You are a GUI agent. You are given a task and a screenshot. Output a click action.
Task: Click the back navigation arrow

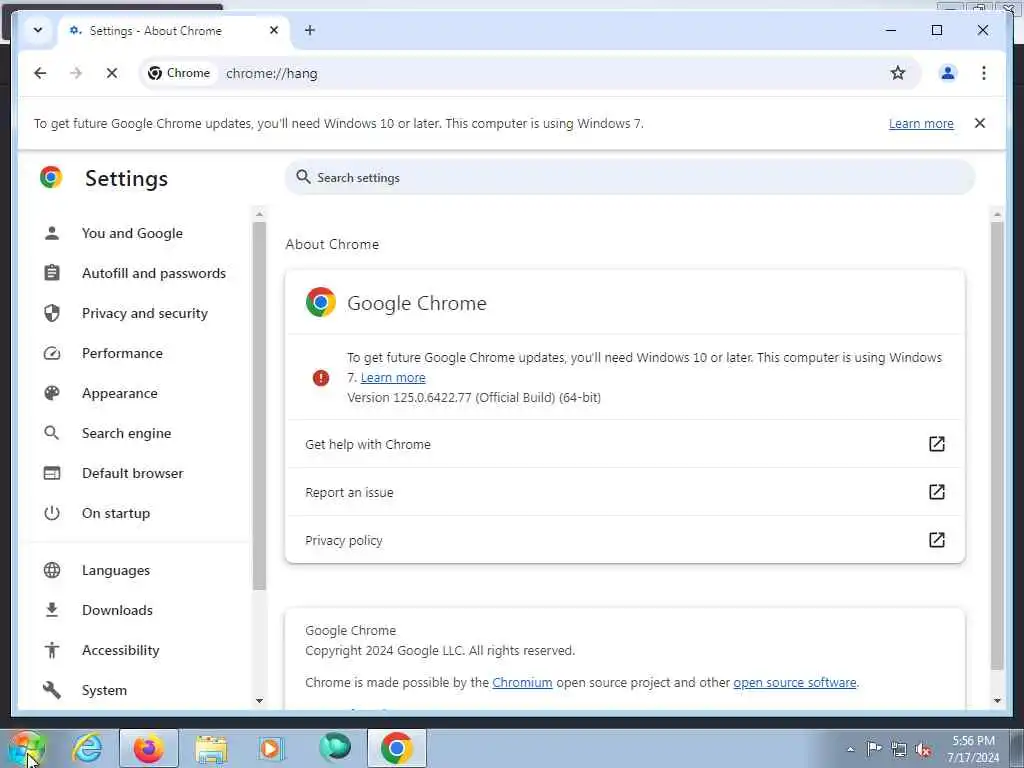point(40,73)
